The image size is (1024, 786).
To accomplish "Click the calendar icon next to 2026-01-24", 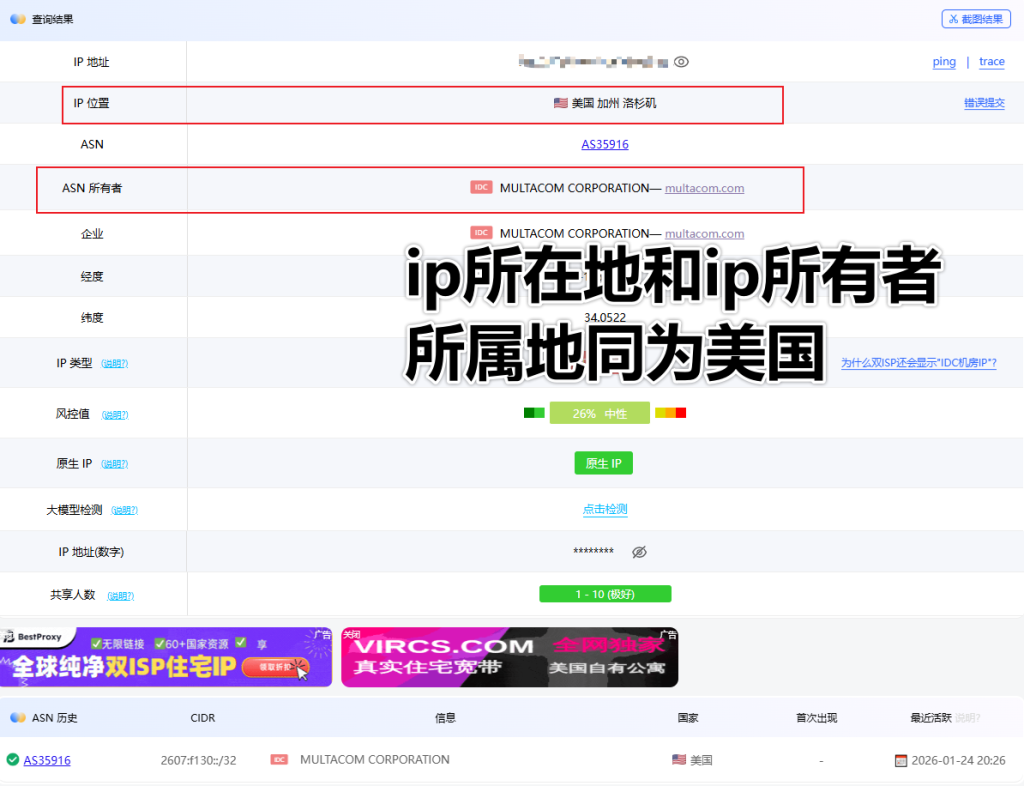I will tap(900, 761).
